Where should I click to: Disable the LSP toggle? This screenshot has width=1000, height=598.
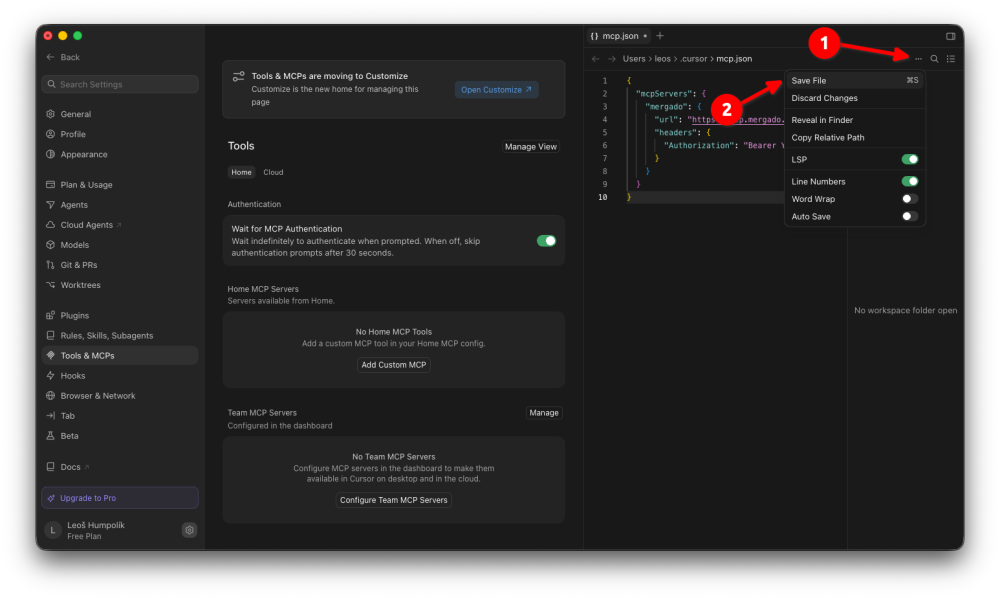(909, 159)
